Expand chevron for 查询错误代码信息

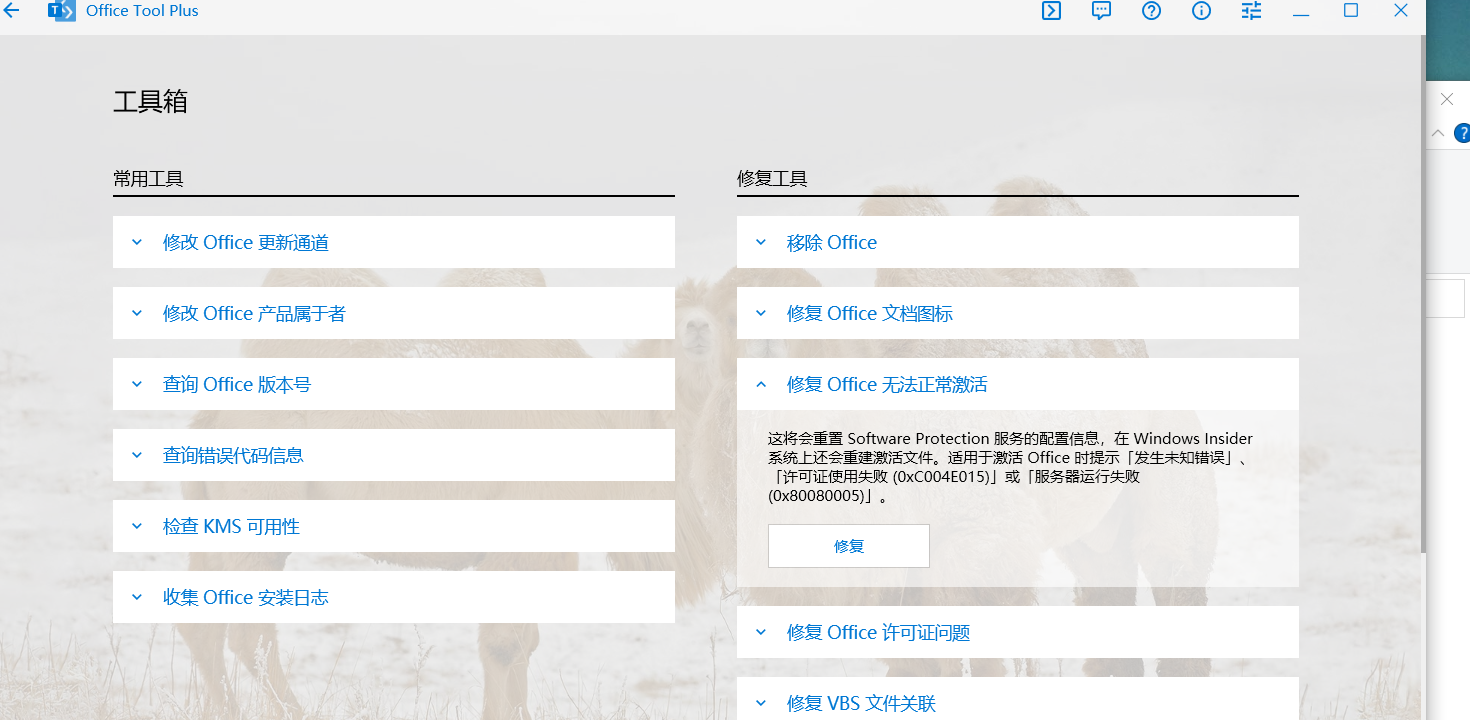point(137,455)
